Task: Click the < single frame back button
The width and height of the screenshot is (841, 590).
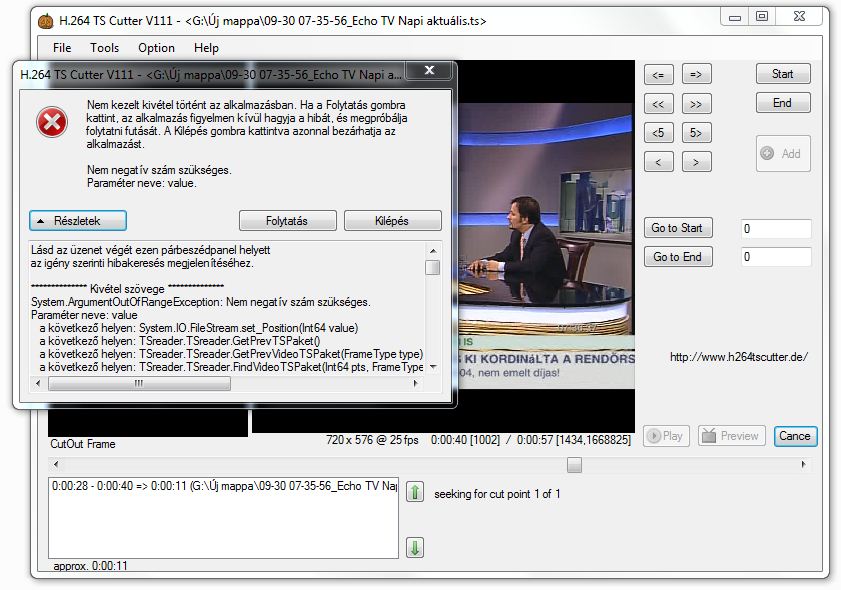Action: point(659,161)
